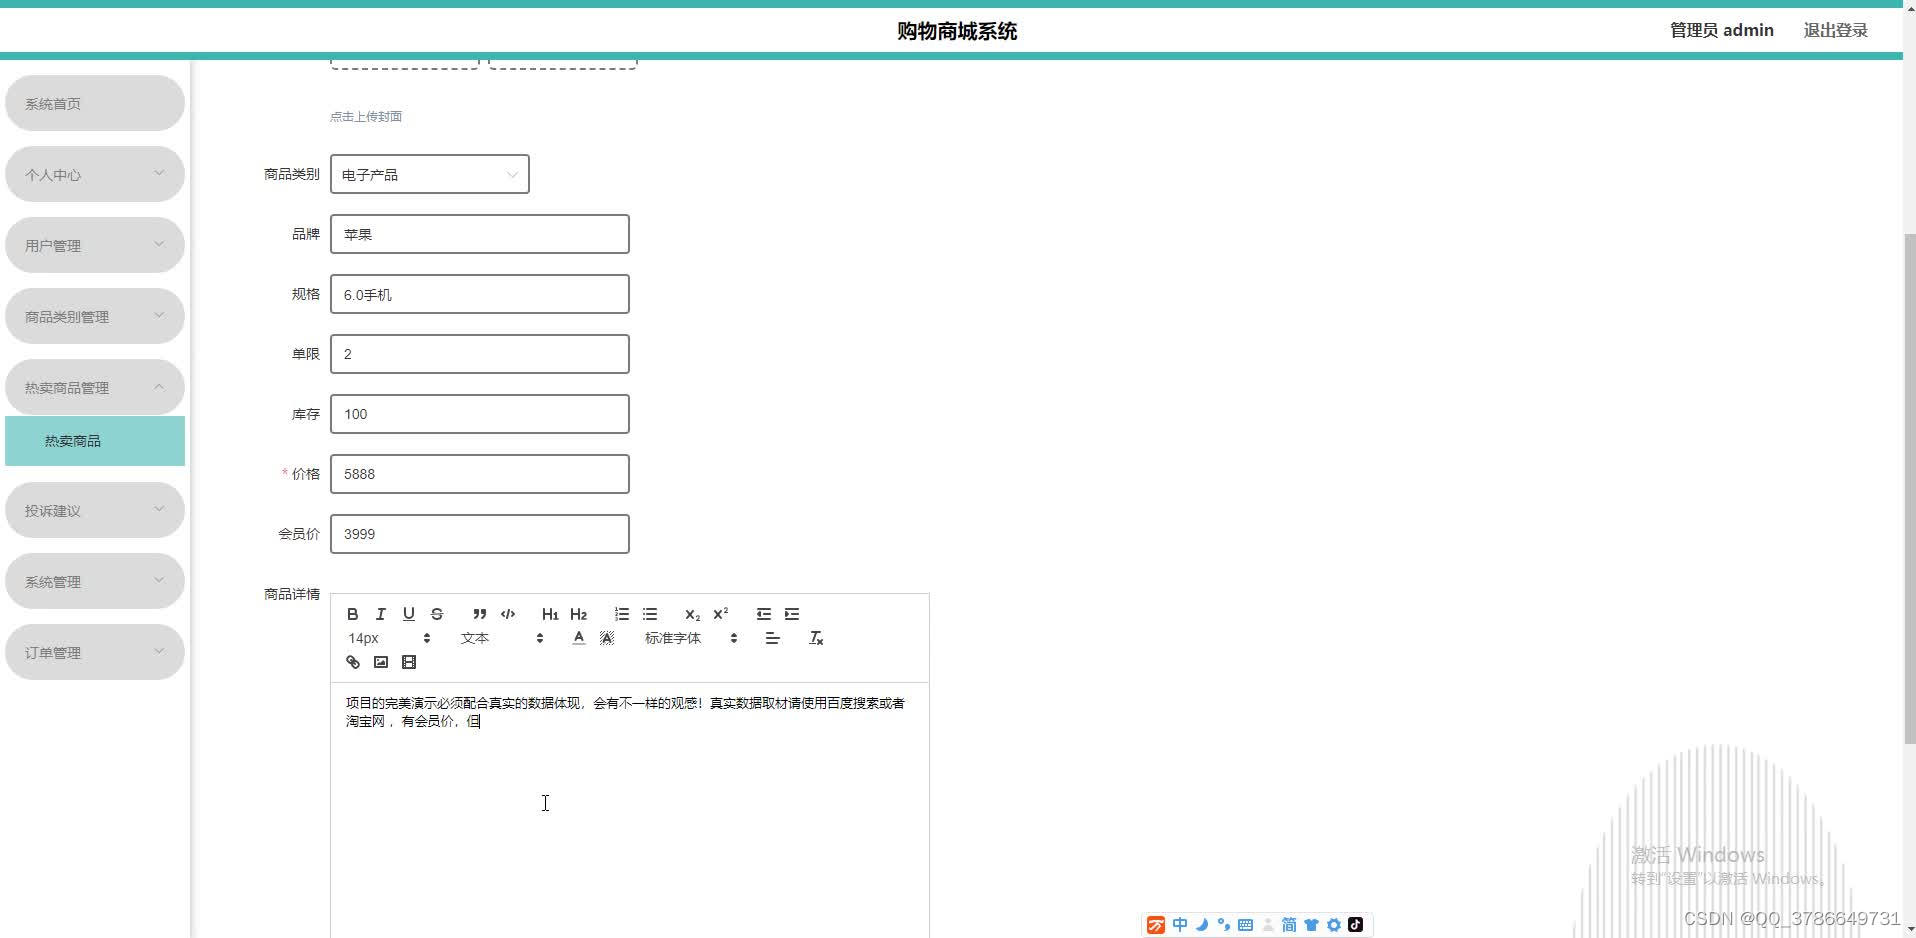The height and width of the screenshot is (938, 1916).
Task: Apply Heading 1 style
Action: point(550,614)
